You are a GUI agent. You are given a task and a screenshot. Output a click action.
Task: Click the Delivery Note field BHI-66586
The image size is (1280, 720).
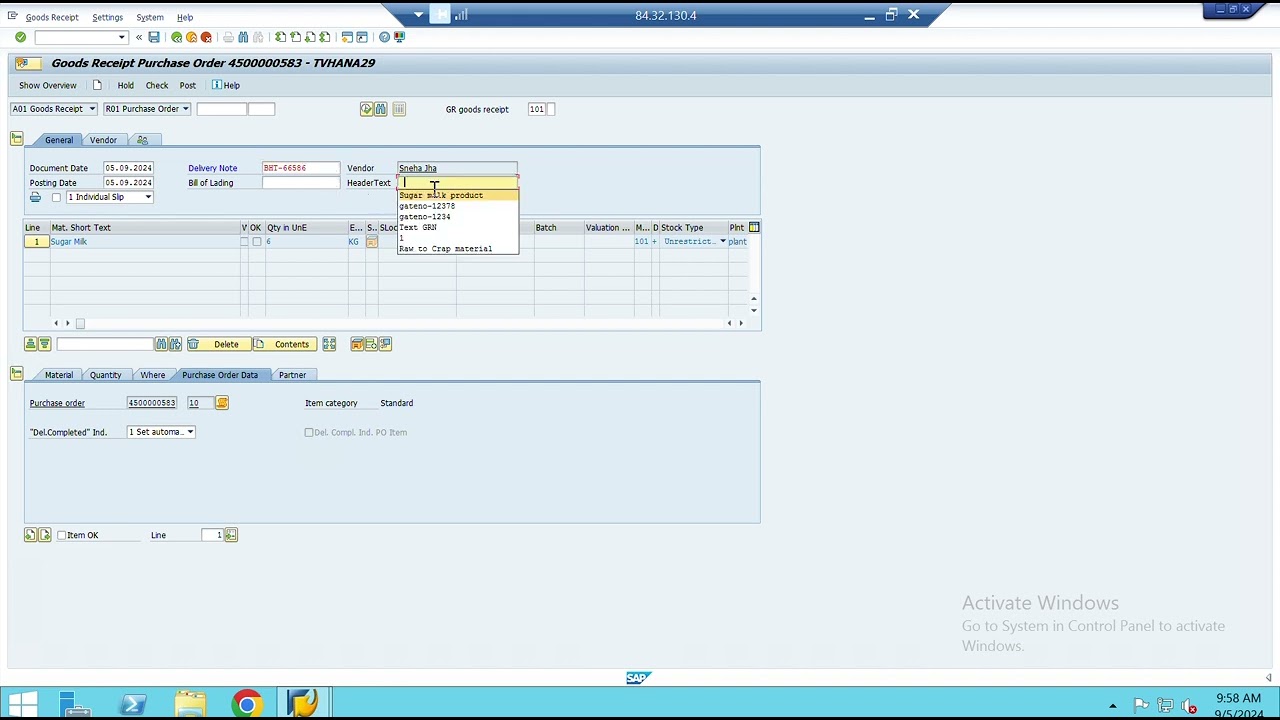pyautogui.click(x=301, y=168)
